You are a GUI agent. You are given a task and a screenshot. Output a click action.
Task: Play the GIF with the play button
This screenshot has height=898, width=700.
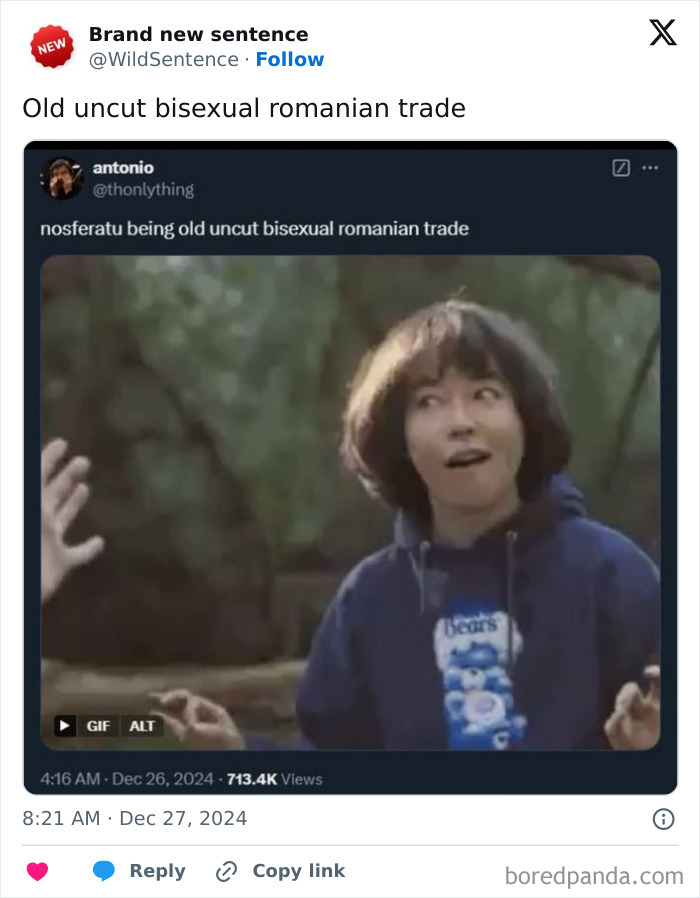pyautogui.click(x=65, y=726)
